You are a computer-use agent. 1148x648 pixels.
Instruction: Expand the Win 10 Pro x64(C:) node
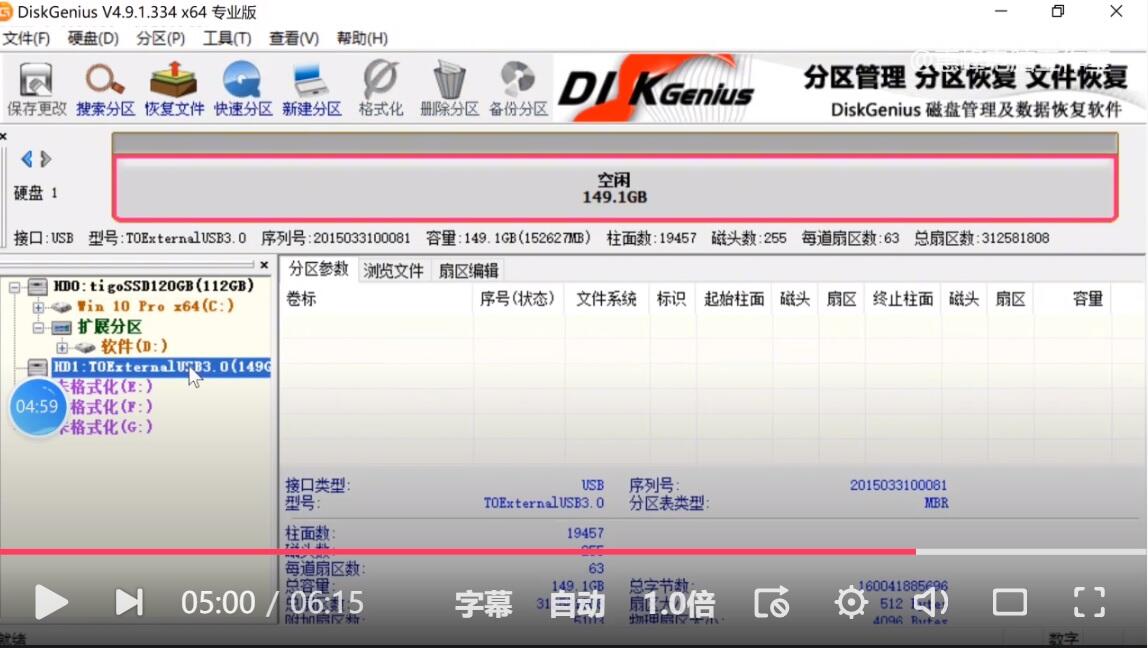(x=38, y=307)
